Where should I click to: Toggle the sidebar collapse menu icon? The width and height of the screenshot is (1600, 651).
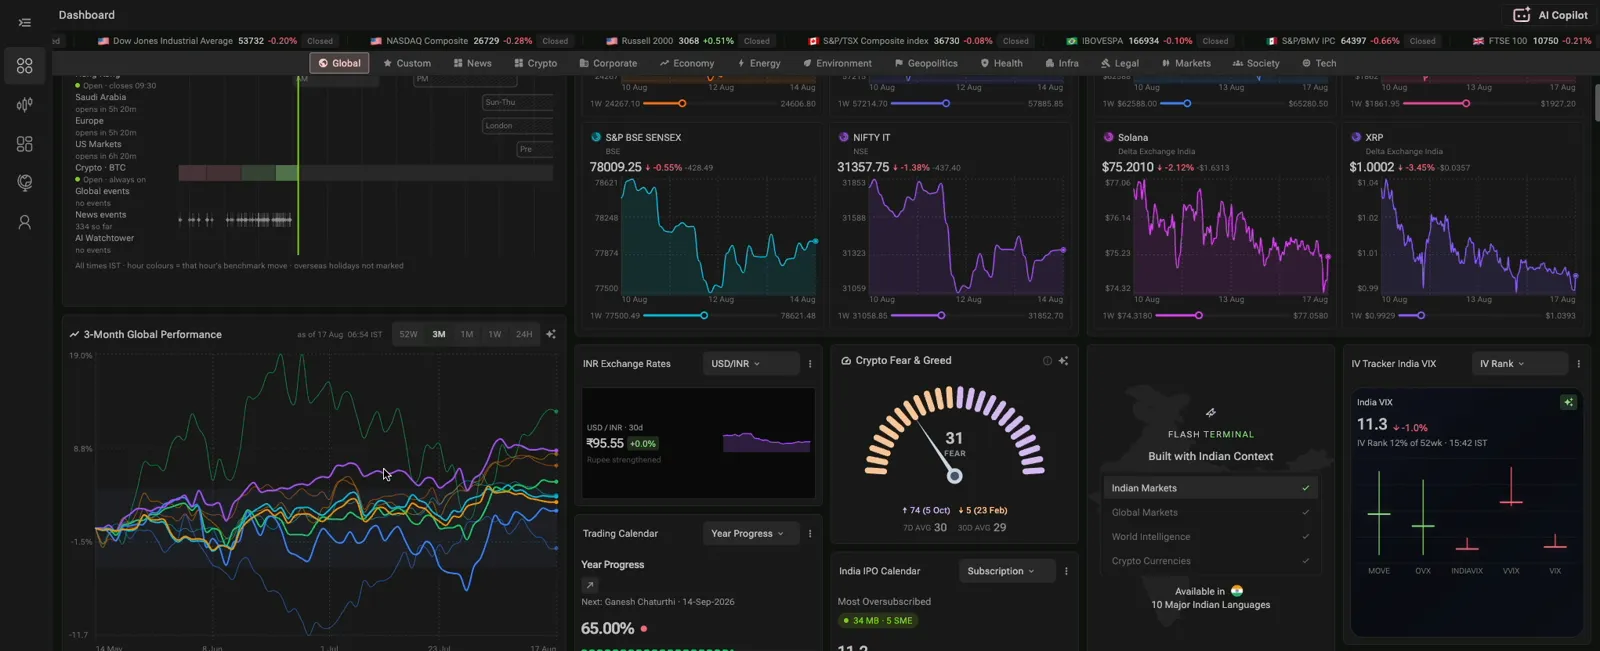[x=24, y=22]
